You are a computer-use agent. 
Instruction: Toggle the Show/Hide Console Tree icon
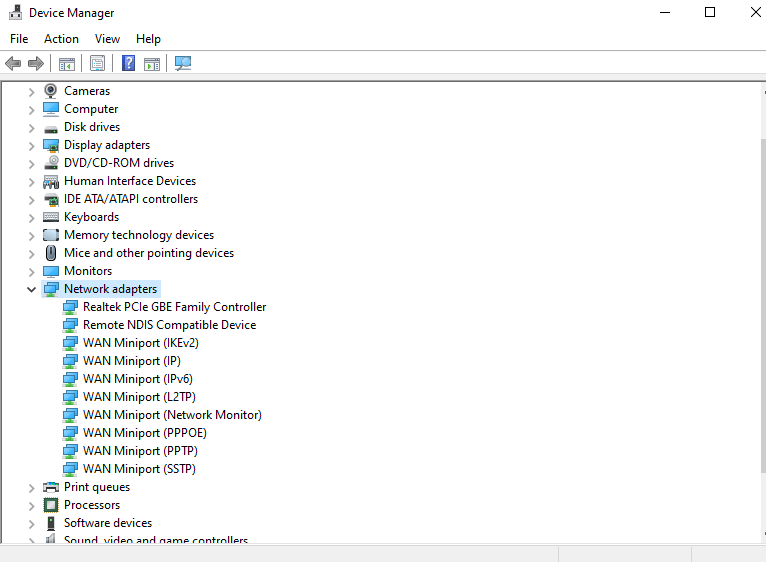click(66, 64)
